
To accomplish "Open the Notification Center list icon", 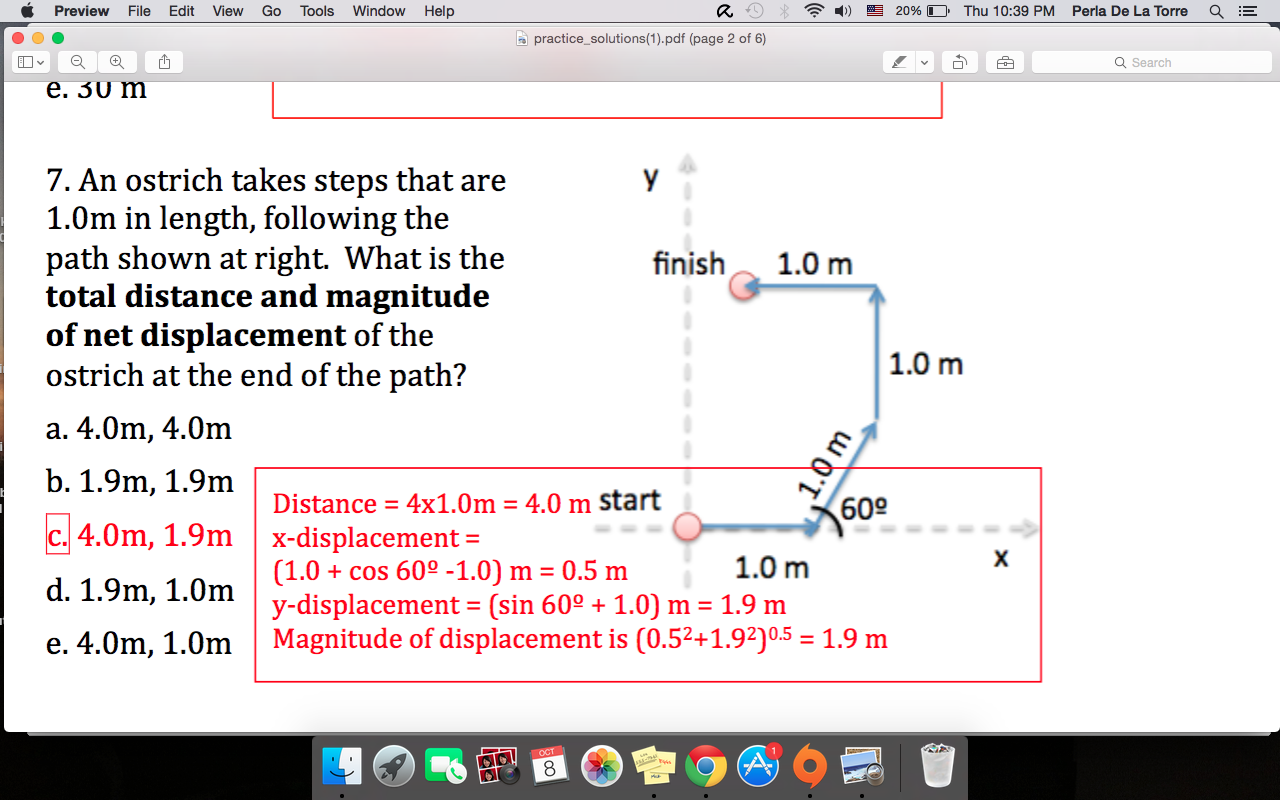I will pyautogui.click(x=1245, y=11).
